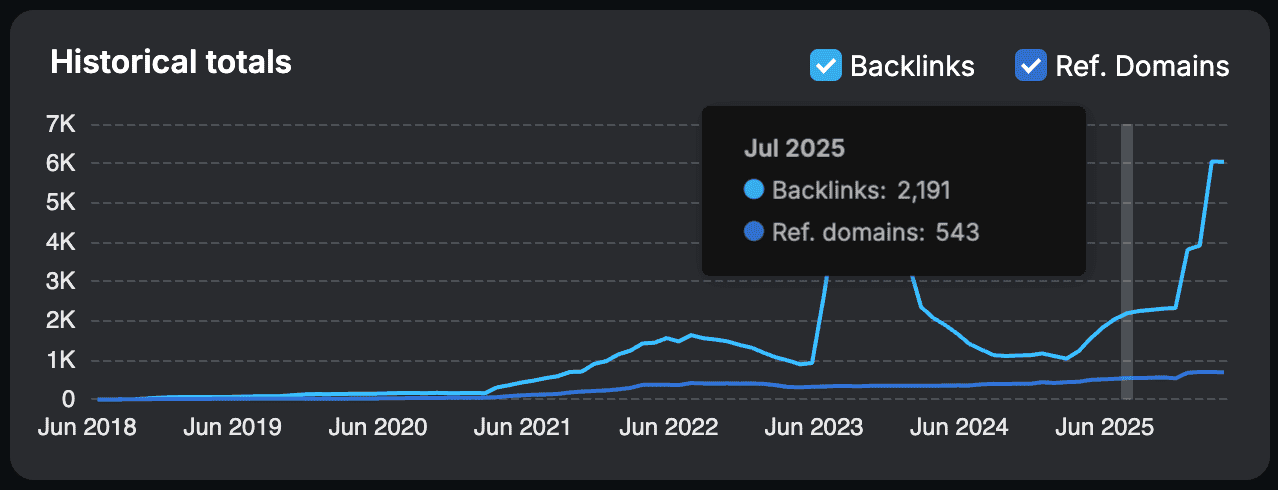Click the 6K y-axis label
Image resolution: width=1278 pixels, height=490 pixels.
[61, 164]
